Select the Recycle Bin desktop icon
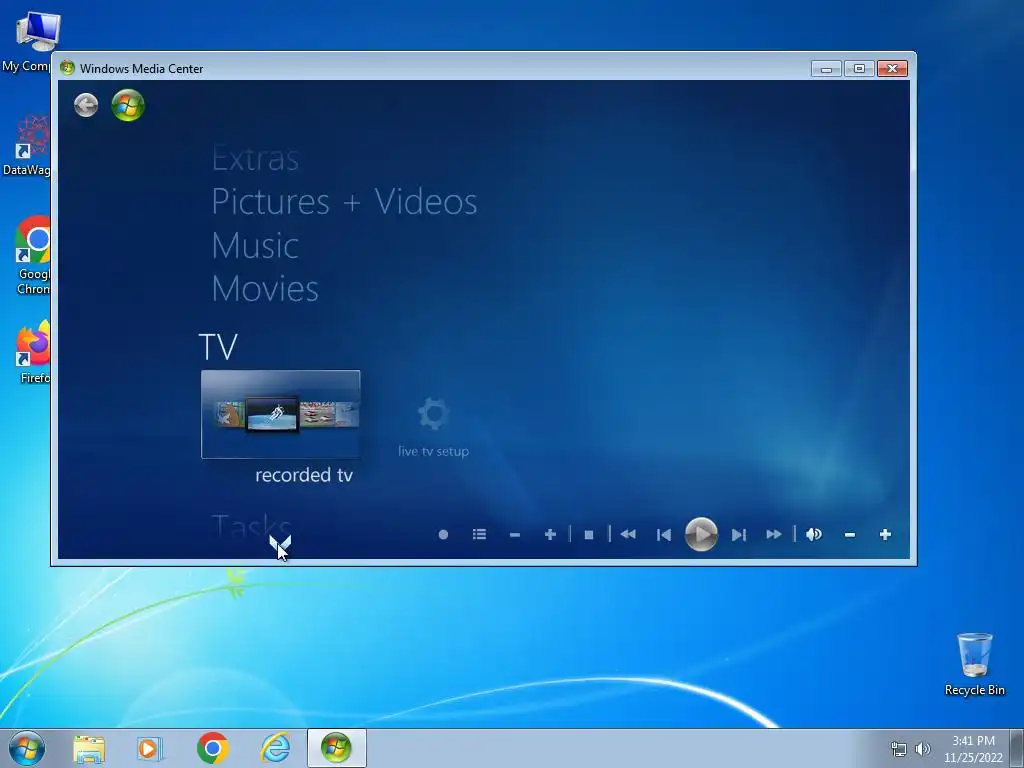The width and height of the screenshot is (1024, 768). coord(974,664)
